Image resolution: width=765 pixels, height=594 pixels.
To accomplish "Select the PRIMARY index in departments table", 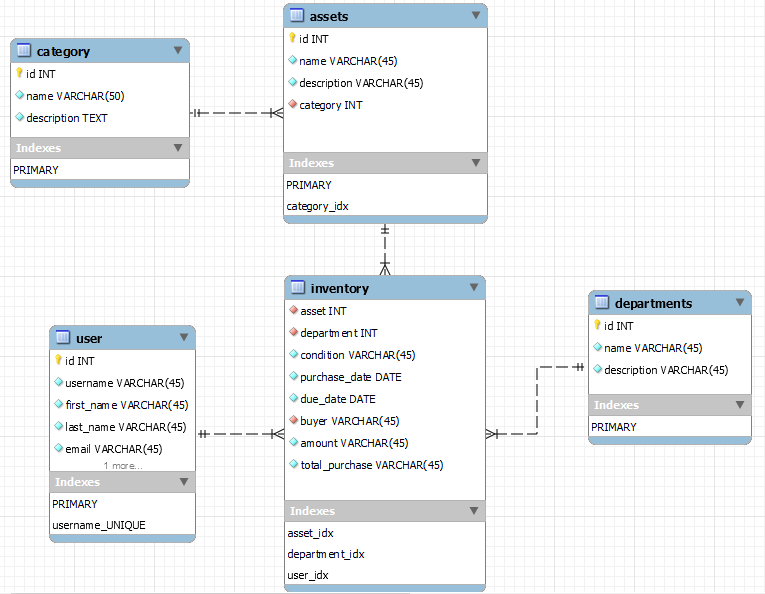I will [x=613, y=427].
